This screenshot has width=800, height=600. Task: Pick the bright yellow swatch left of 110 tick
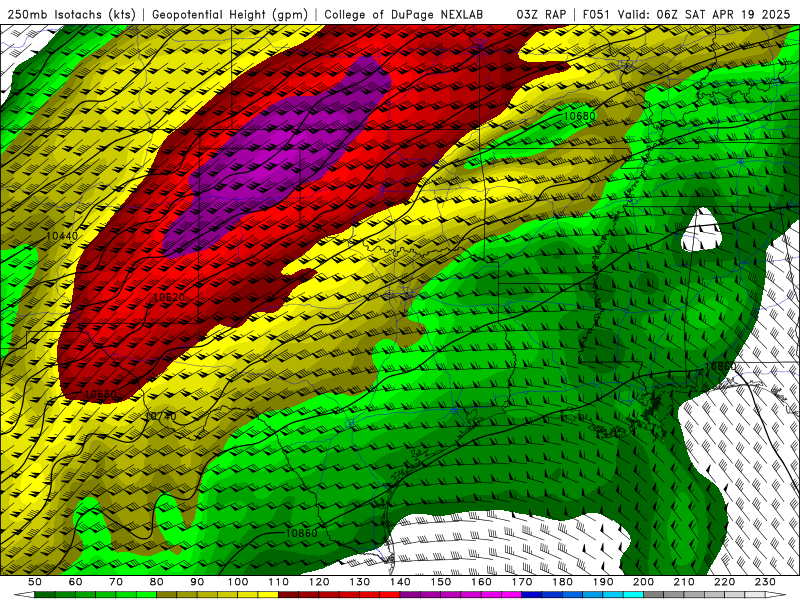pyautogui.click(x=268, y=595)
